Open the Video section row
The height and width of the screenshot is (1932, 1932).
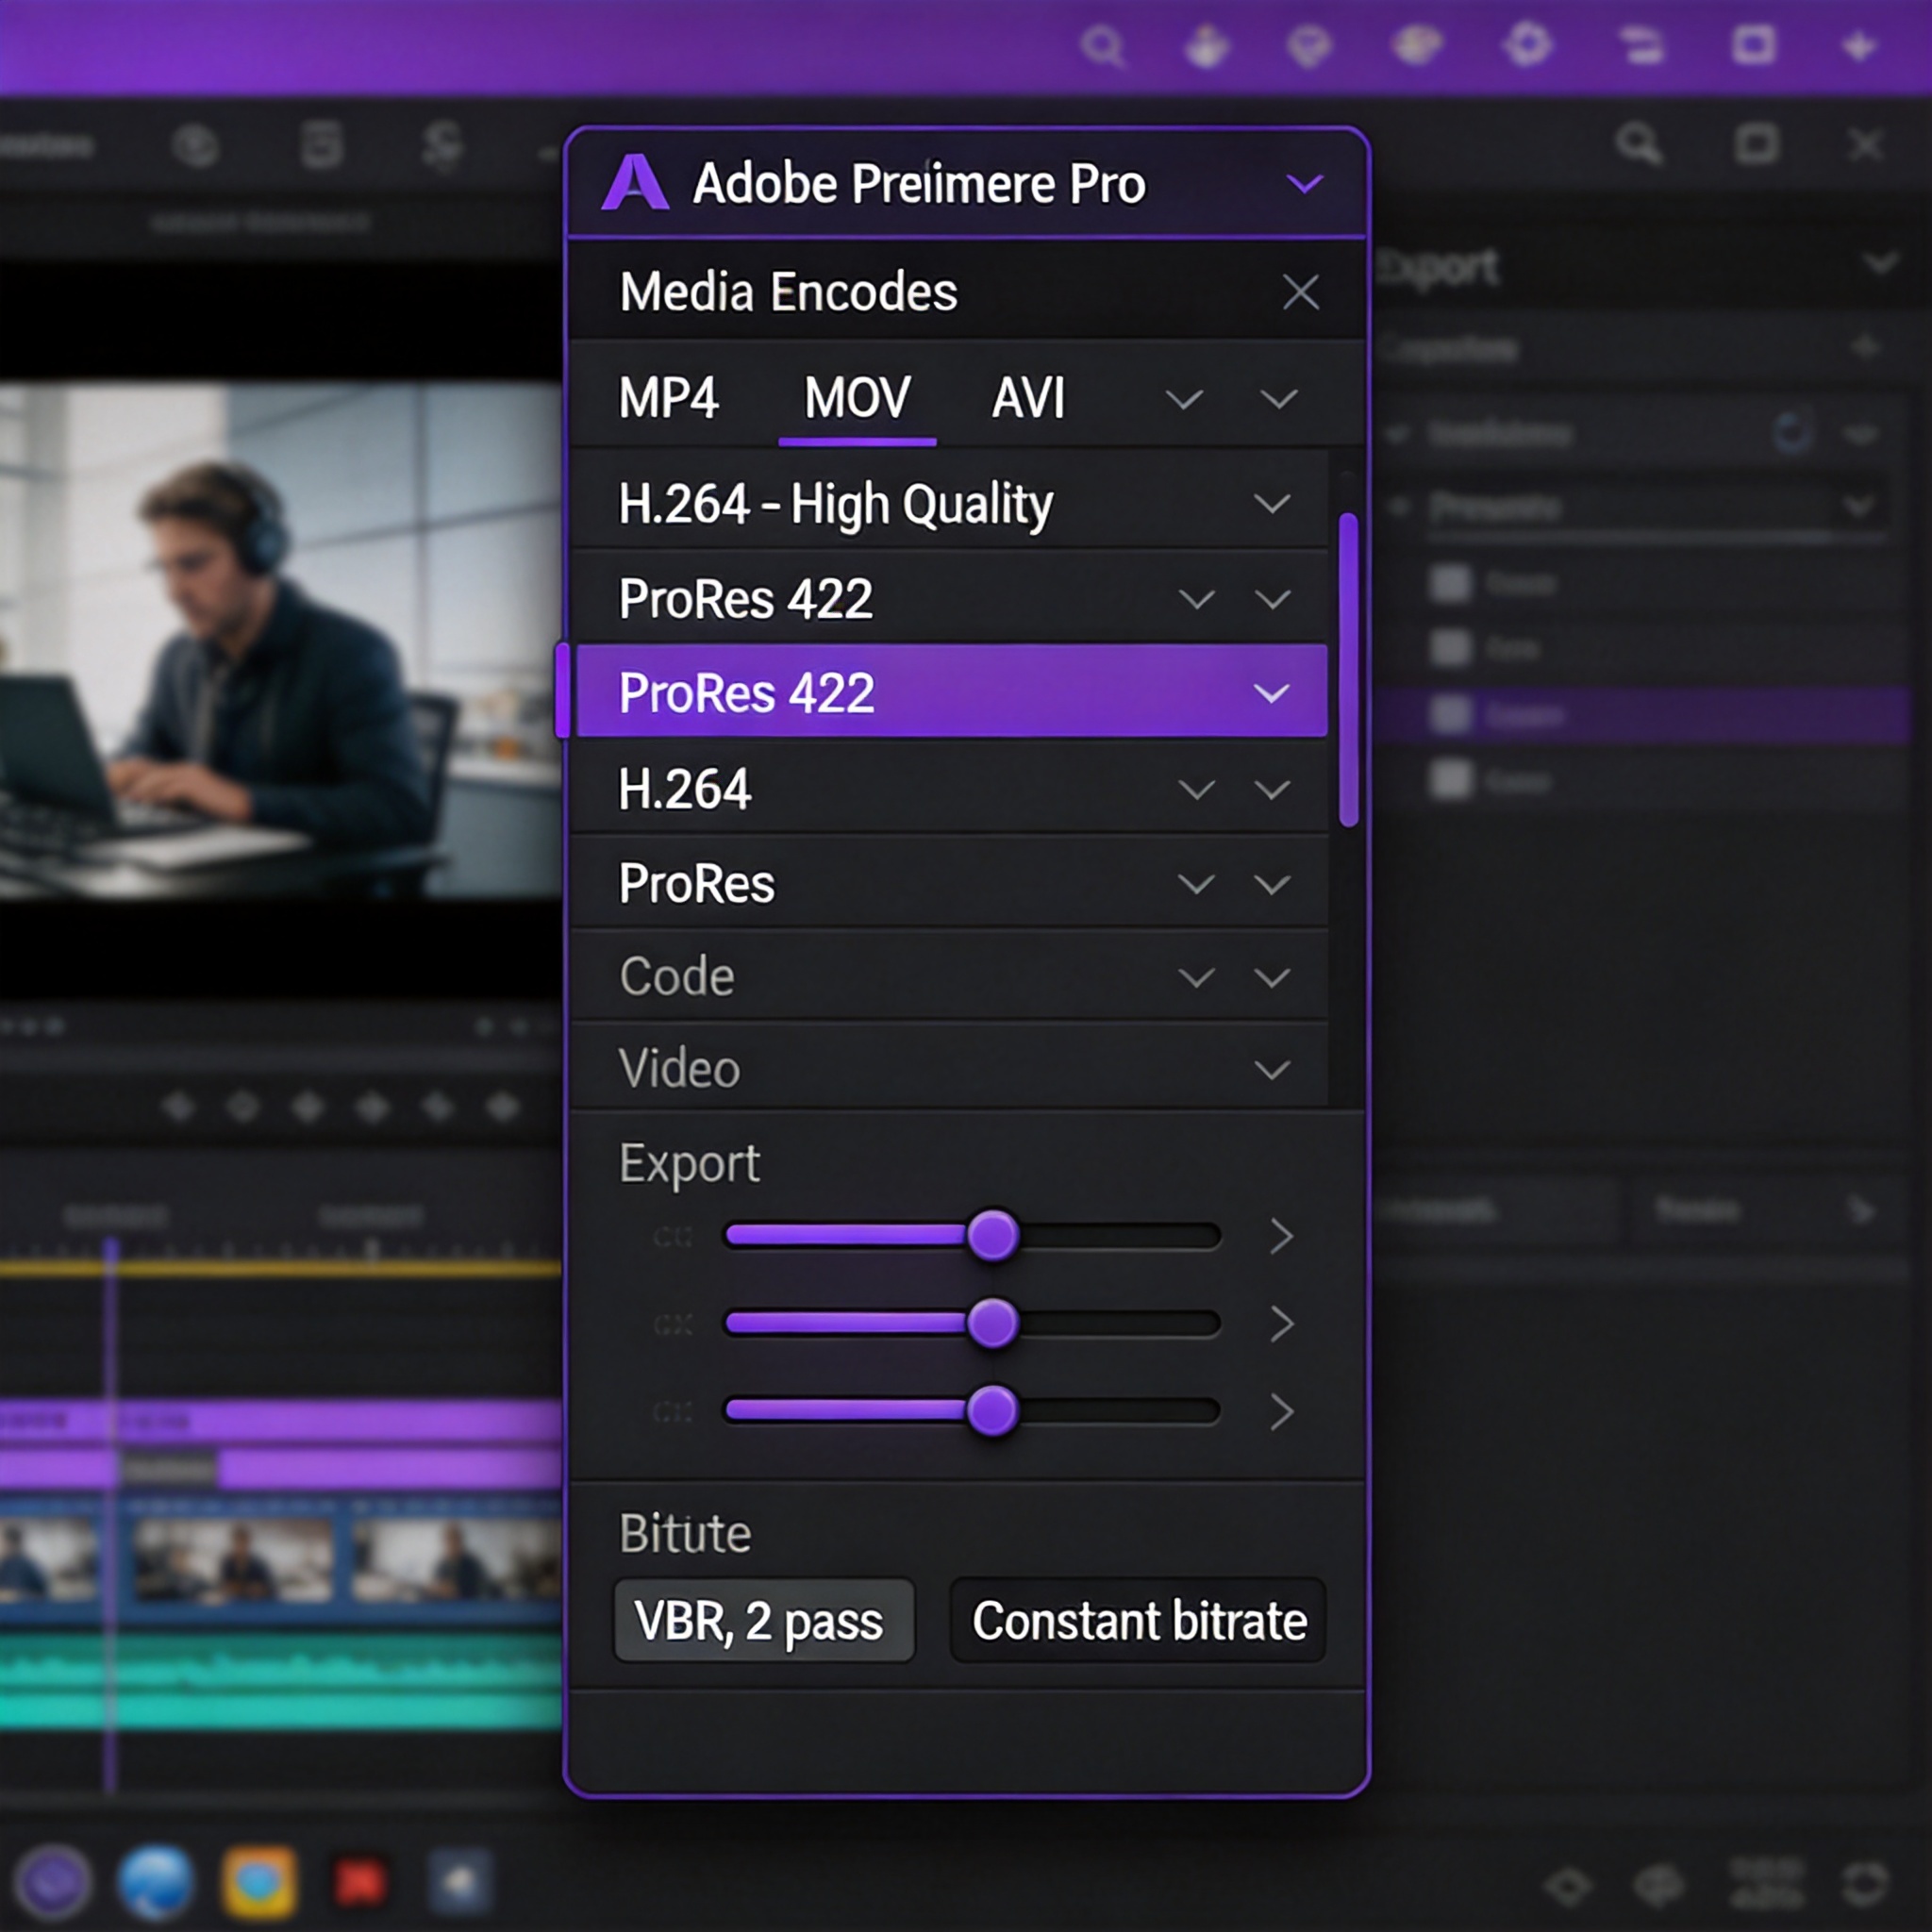949,1068
